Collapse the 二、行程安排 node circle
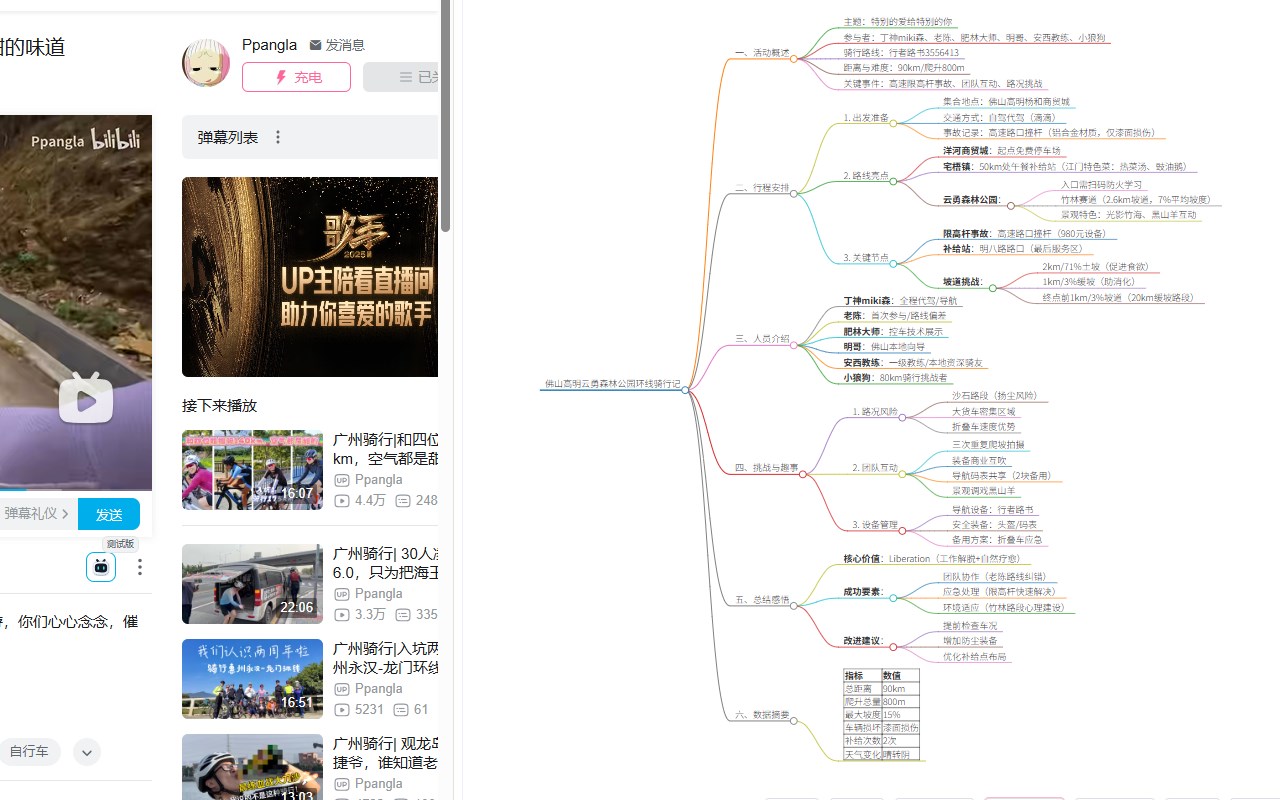 pyautogui.click(x=793, y=194)
